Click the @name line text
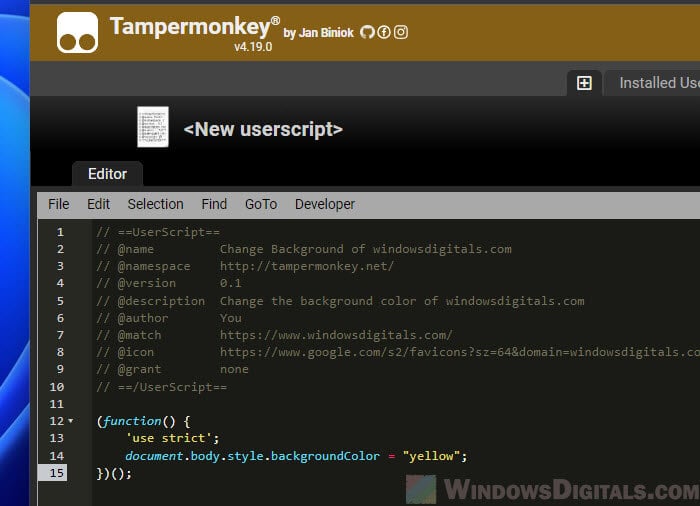700x506 pixels. (x=304, y=249)
